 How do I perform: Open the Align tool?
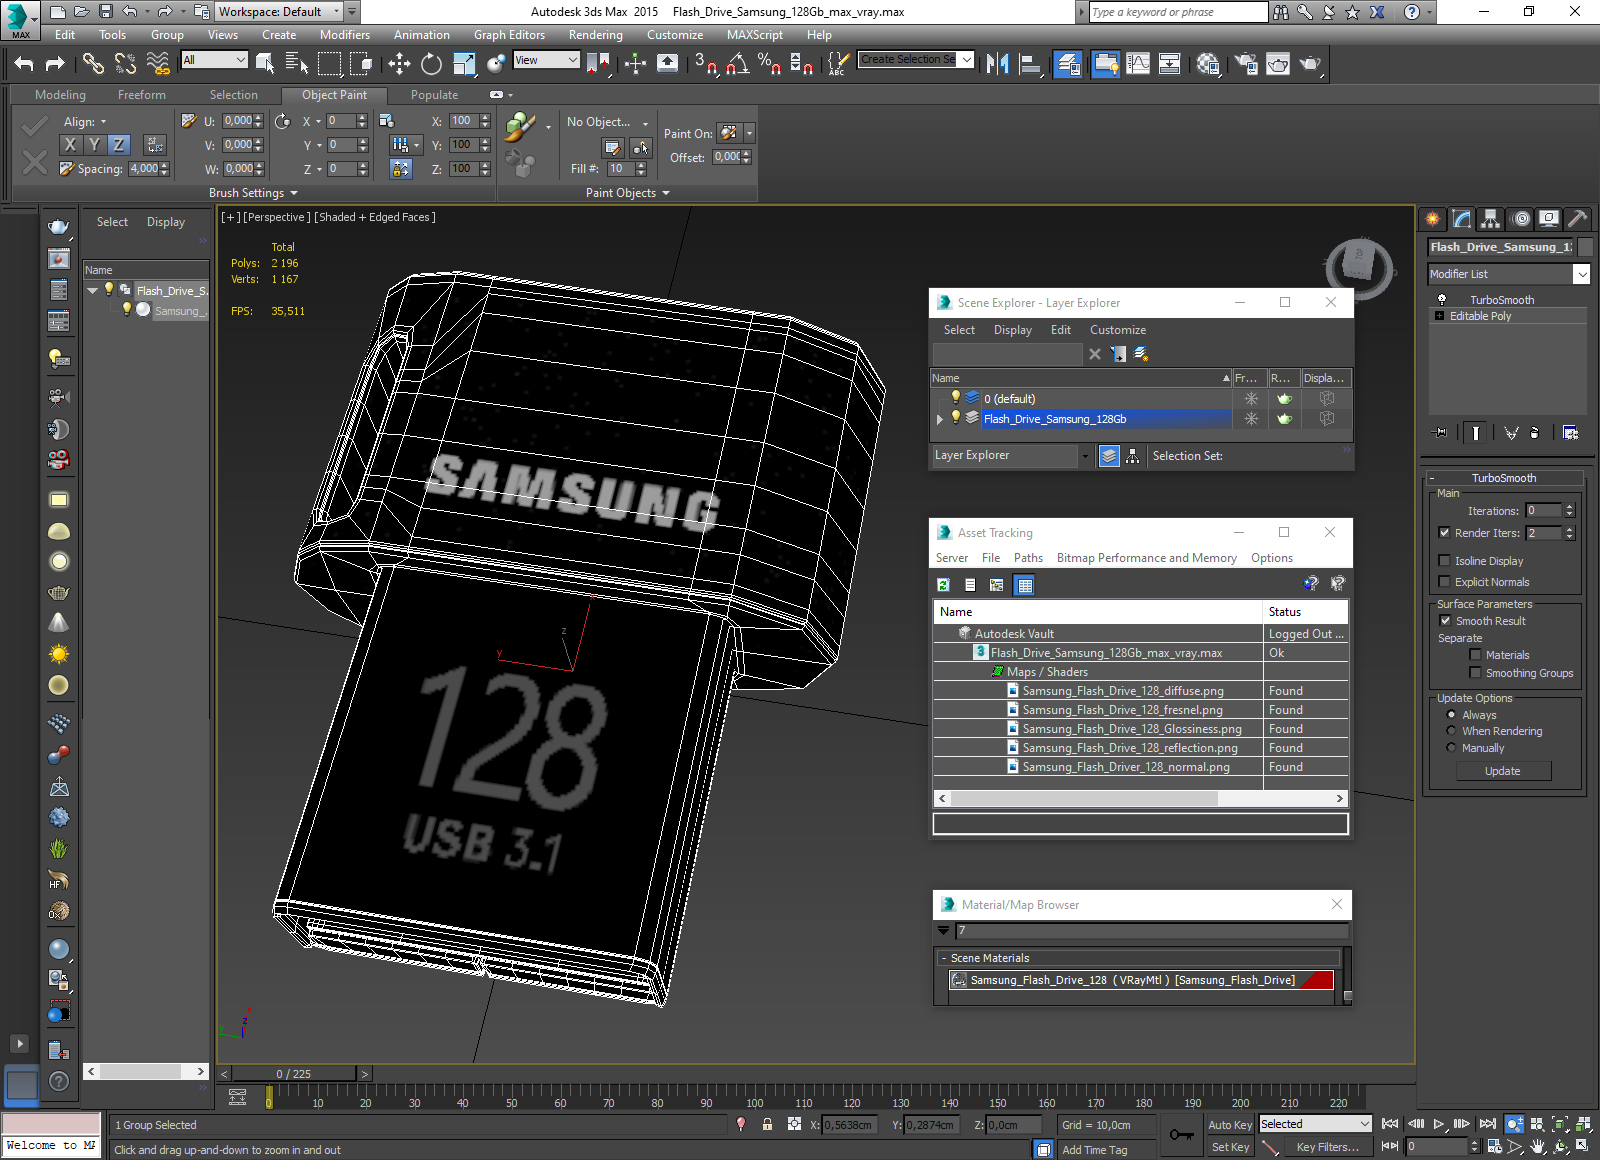pyautogui.click(x=1030, y=64)
